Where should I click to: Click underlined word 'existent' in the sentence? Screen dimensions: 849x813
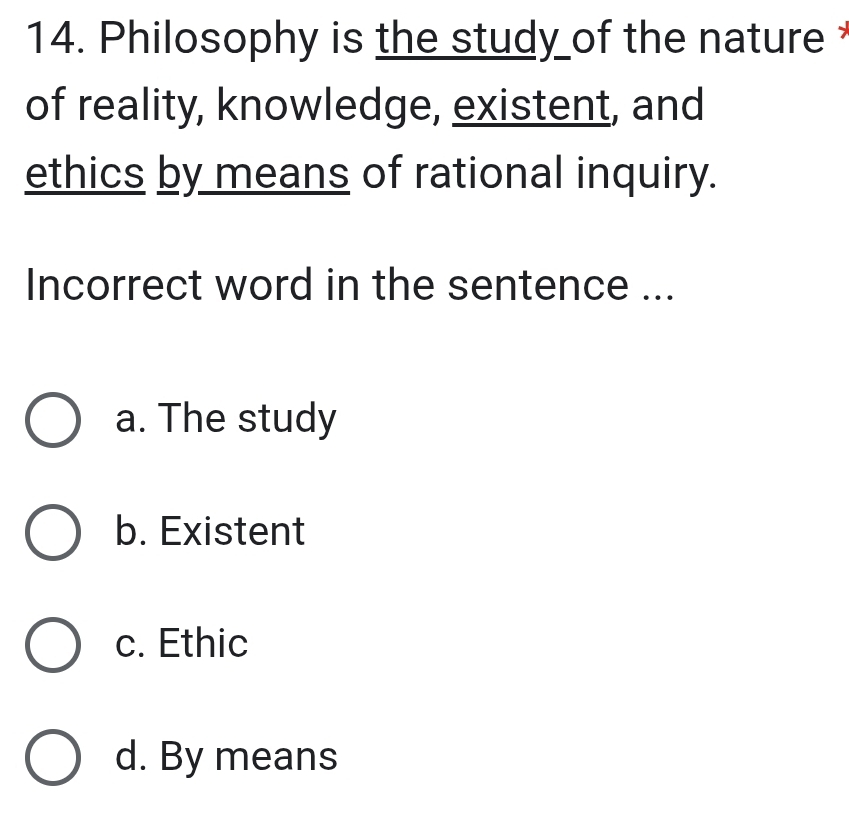[531, 106]
